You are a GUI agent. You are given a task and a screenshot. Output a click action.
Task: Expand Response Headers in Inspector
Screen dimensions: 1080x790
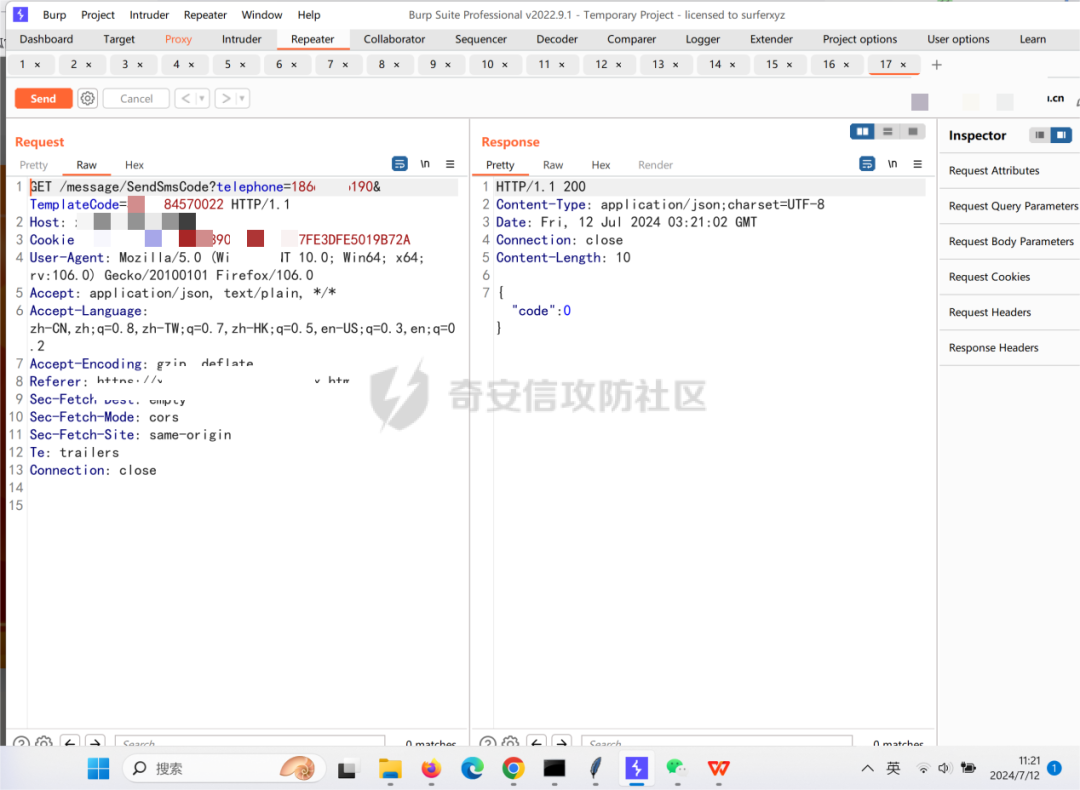(x=1010, y=348)
